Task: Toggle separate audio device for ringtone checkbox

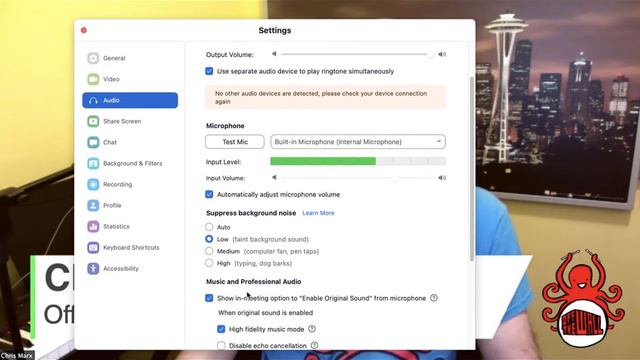Action: coord(209,71)
